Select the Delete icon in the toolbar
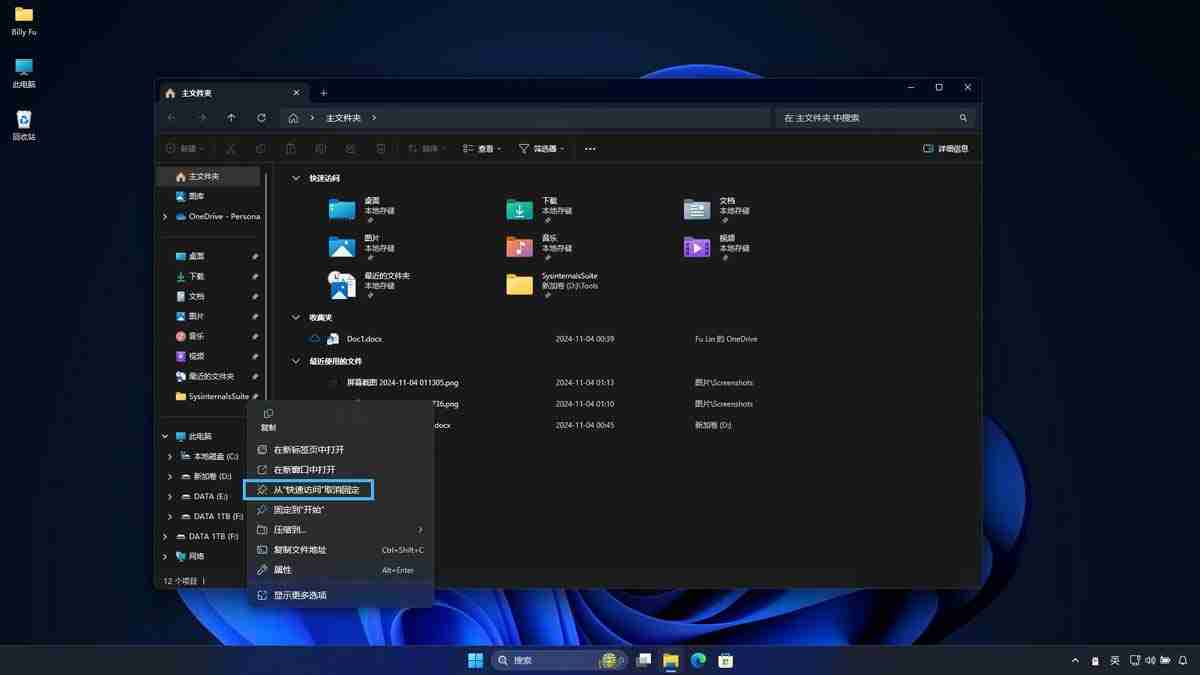The height and width of the screenshot is (675, 1200). pos(380,148)
